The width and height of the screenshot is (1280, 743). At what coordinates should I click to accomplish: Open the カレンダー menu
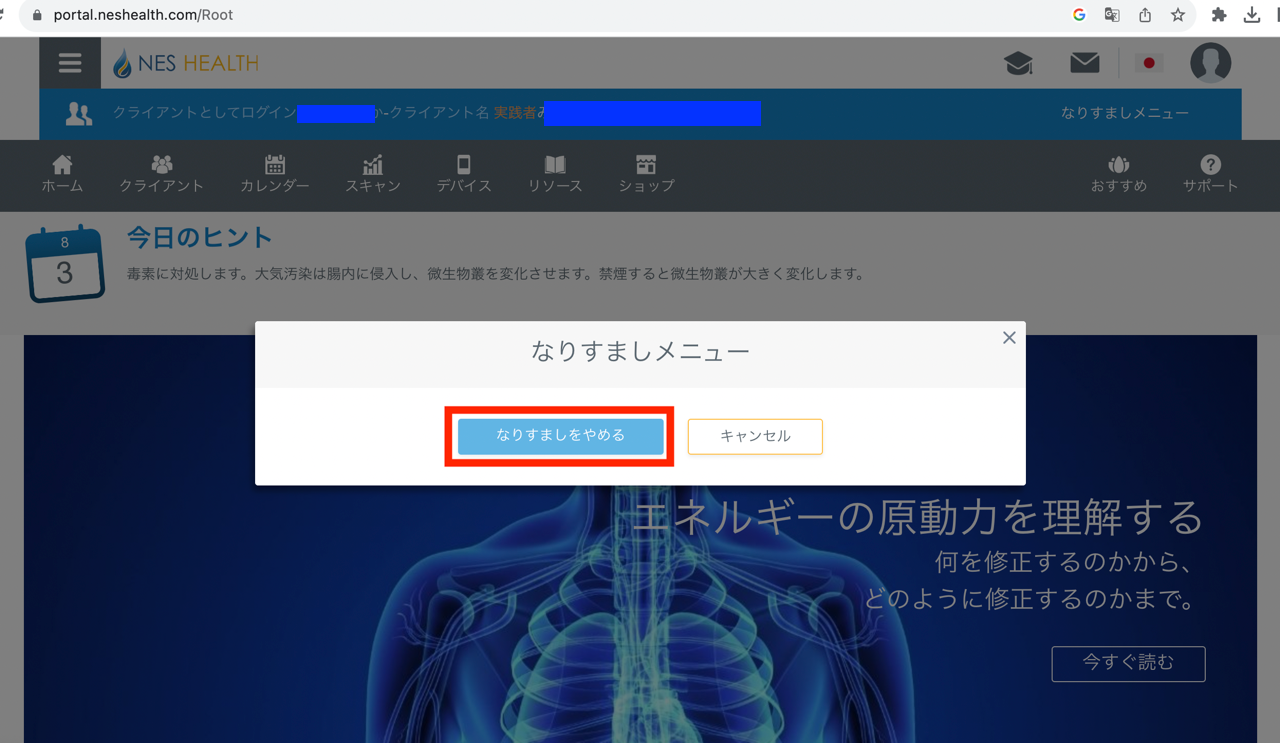pyautogui.click(x=275, y=174)
